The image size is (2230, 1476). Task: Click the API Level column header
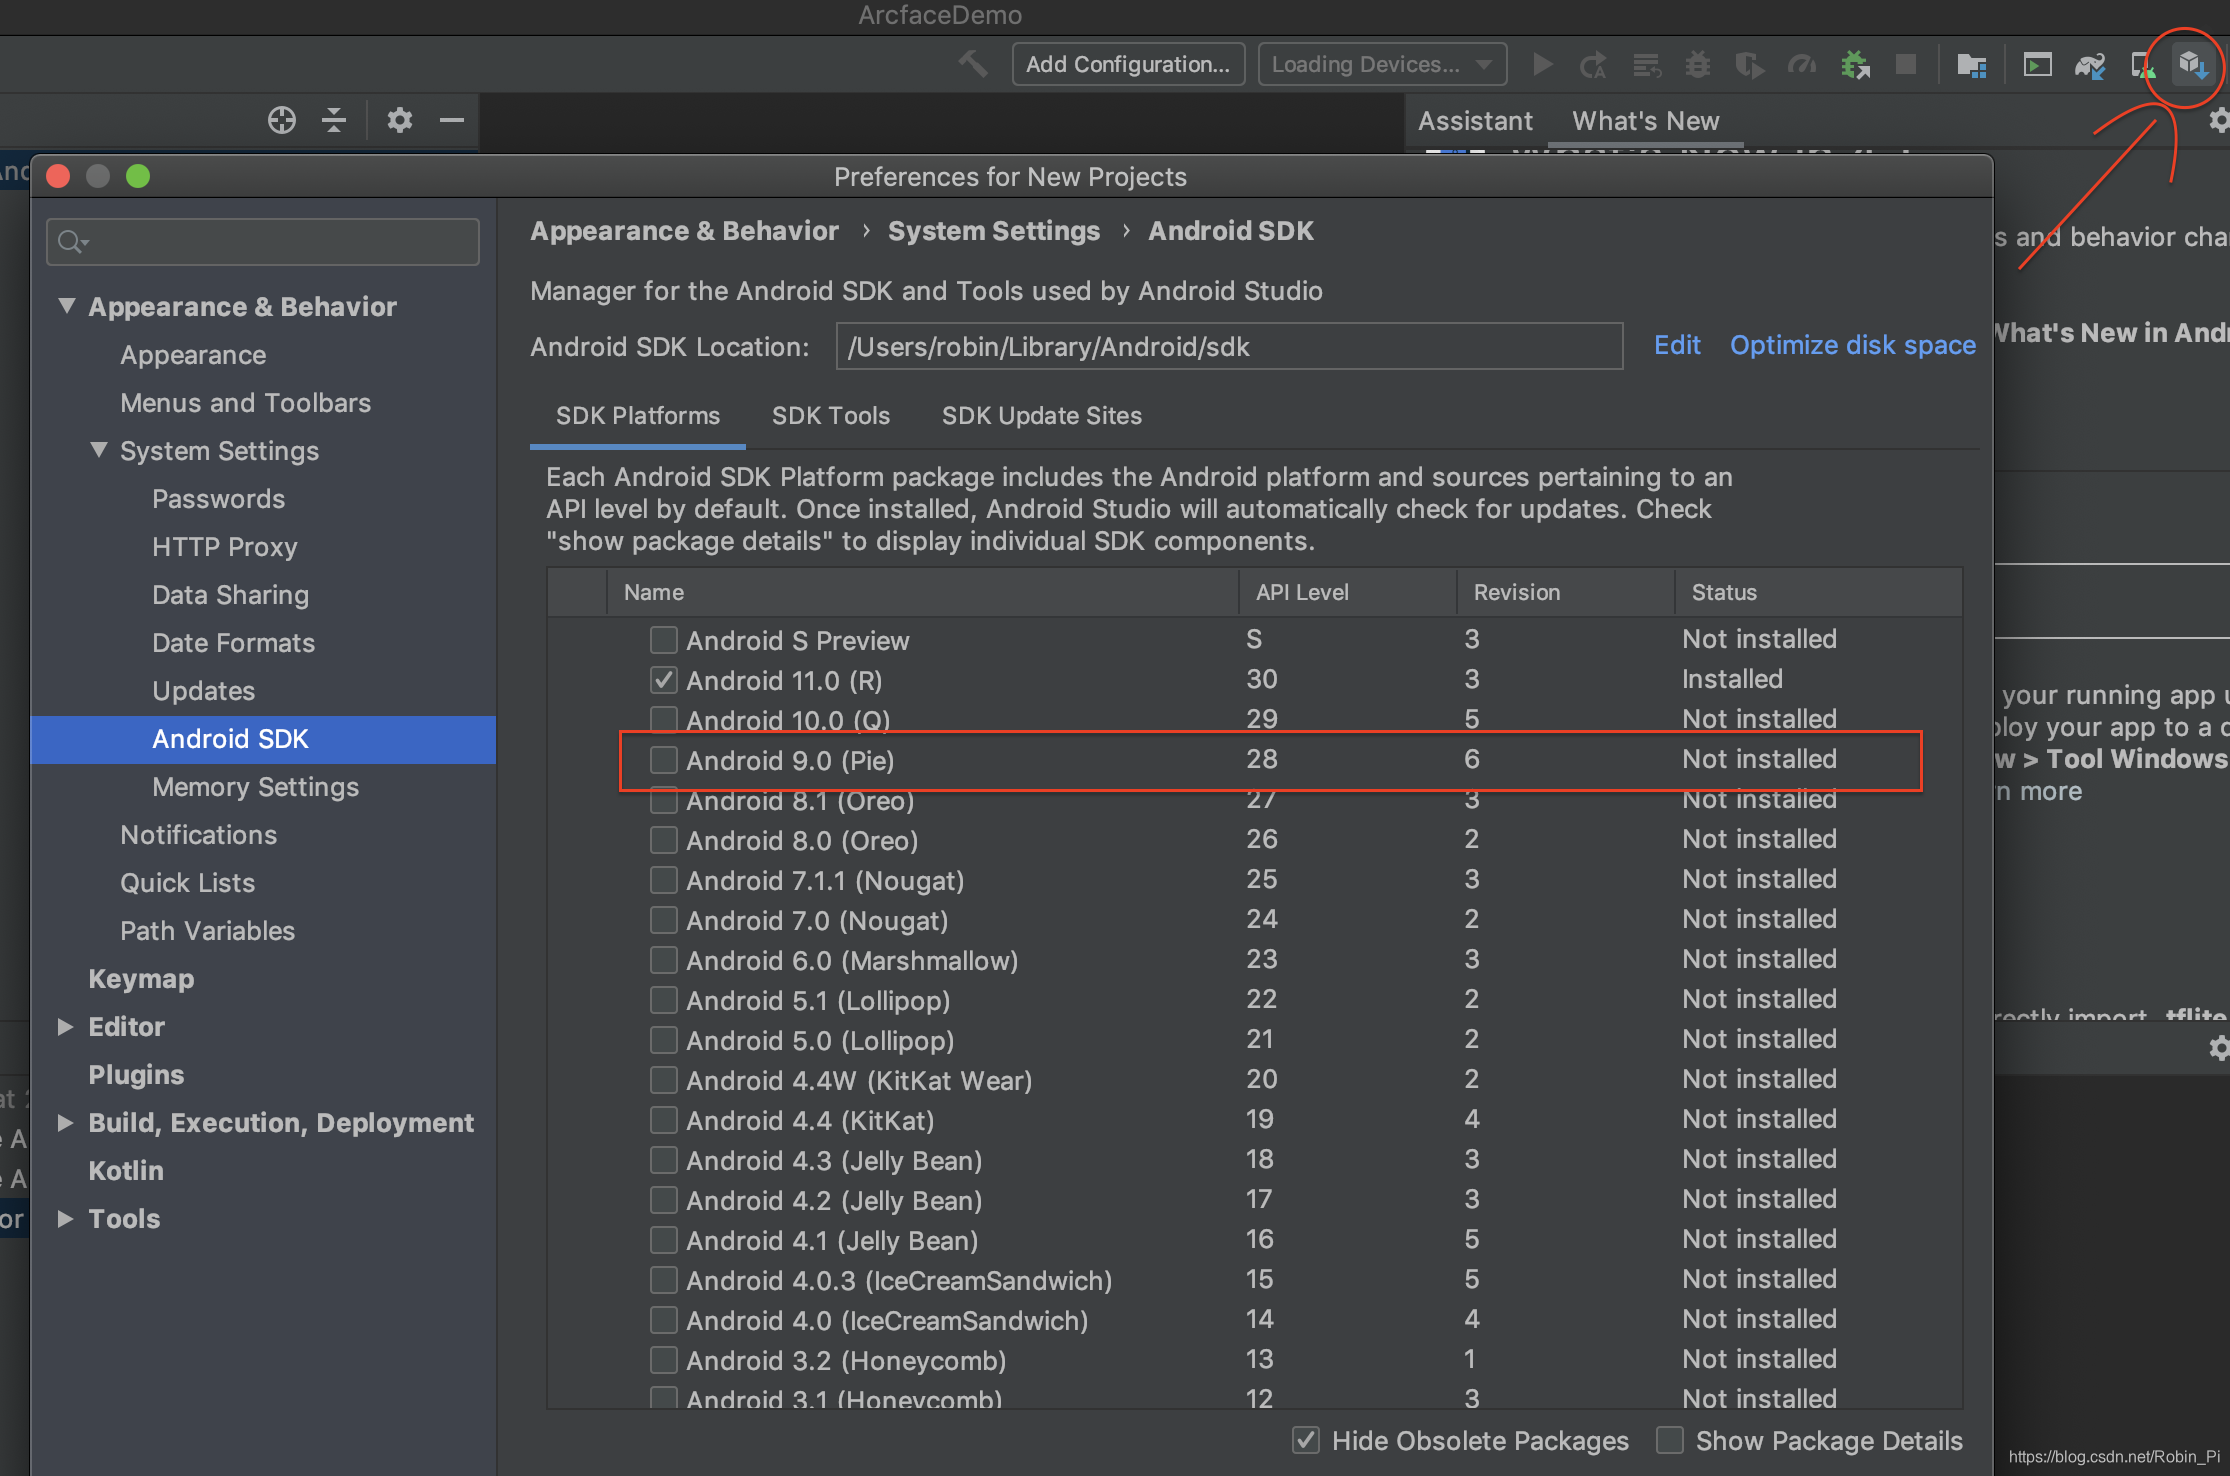click(1348, 592)
